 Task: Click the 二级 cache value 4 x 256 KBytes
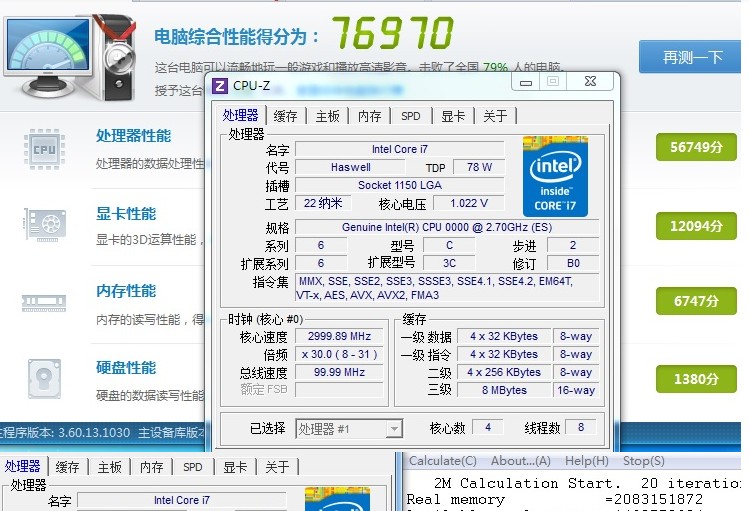[x=504, y=372]
